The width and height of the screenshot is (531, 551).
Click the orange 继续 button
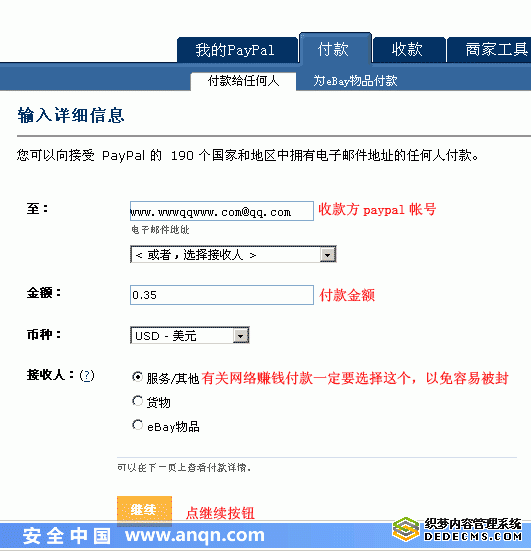[x=144, y=510]
